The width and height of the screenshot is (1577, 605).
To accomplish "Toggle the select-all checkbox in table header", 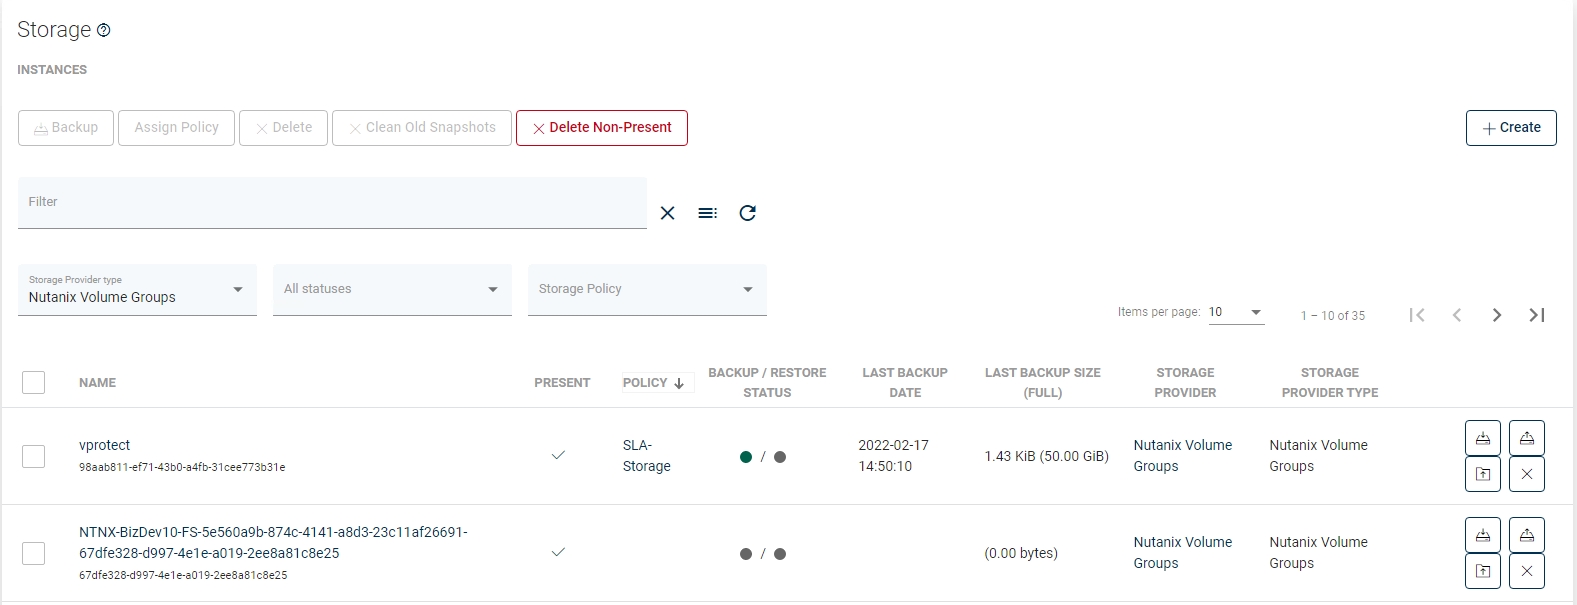I will pos(34,382).
